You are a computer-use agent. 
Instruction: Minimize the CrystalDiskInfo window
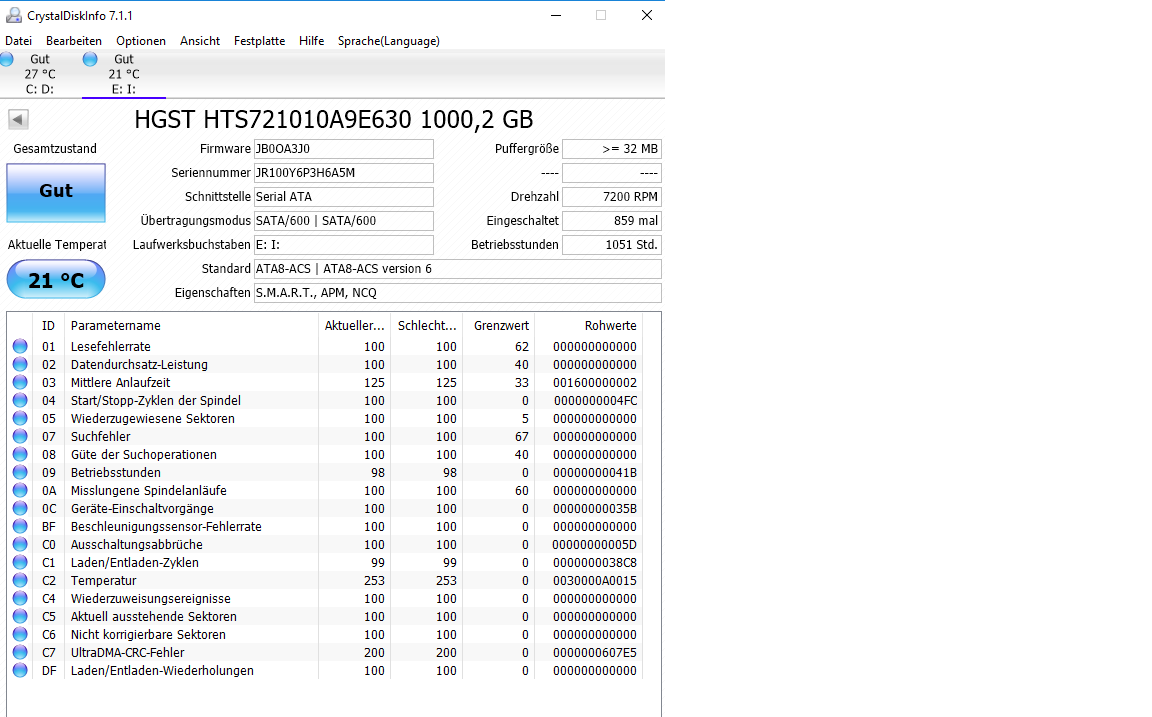click(556, 15)
